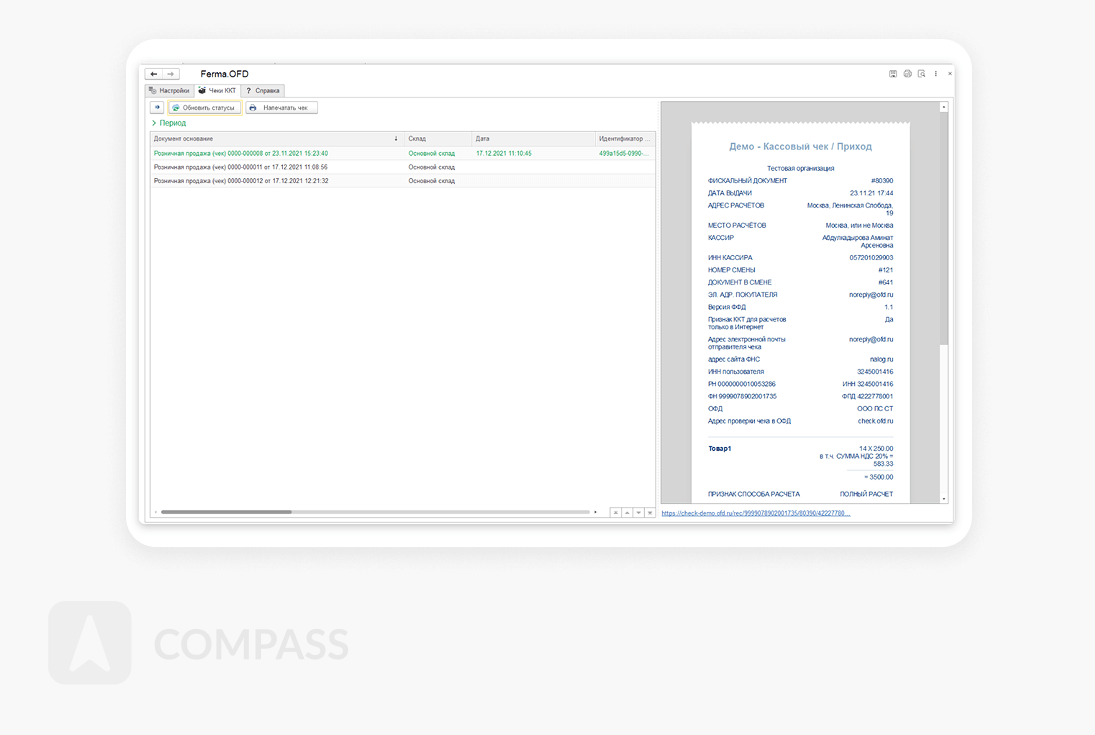This screenshot has height=735, width=1095.
Task: Click the back navigation arrow
Action: pos(154,74)
